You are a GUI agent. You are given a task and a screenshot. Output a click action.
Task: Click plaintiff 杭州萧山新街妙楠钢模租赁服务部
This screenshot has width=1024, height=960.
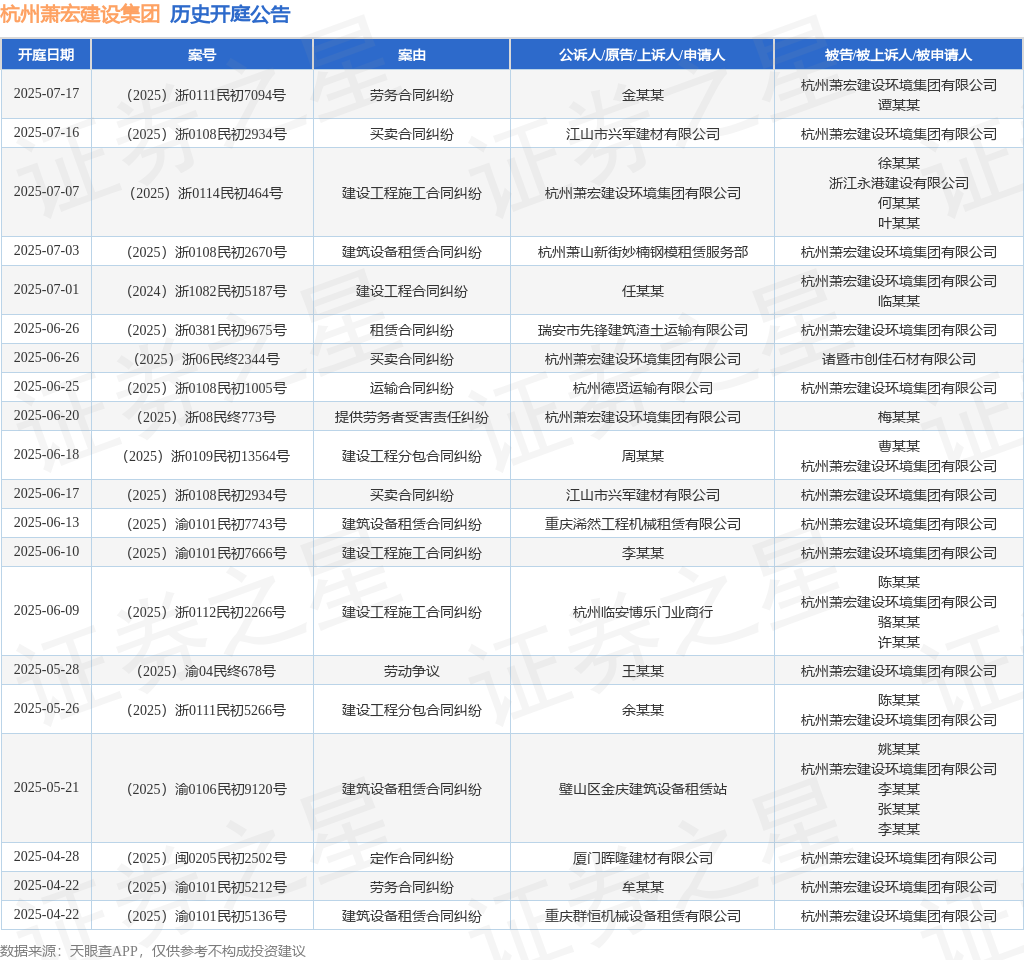(643, 252)
